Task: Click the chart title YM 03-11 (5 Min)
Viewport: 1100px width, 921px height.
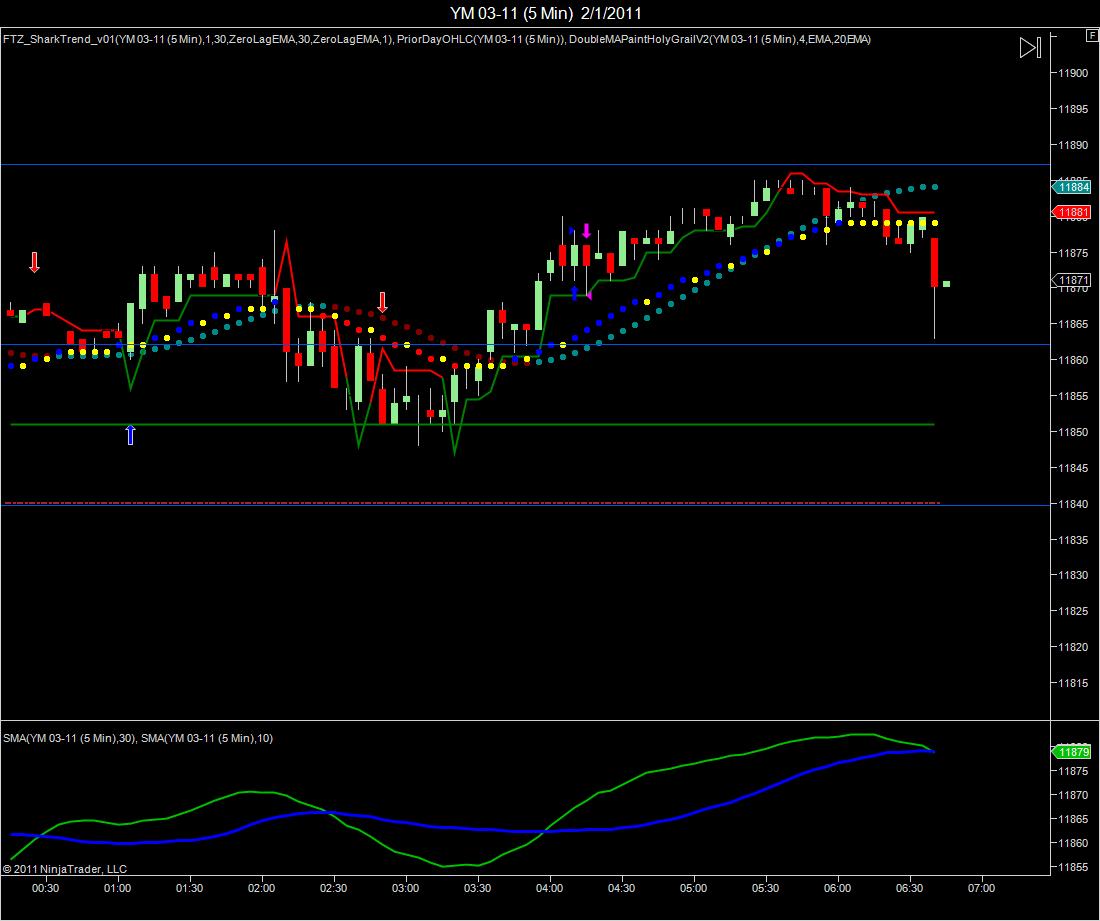Action: 511,13
